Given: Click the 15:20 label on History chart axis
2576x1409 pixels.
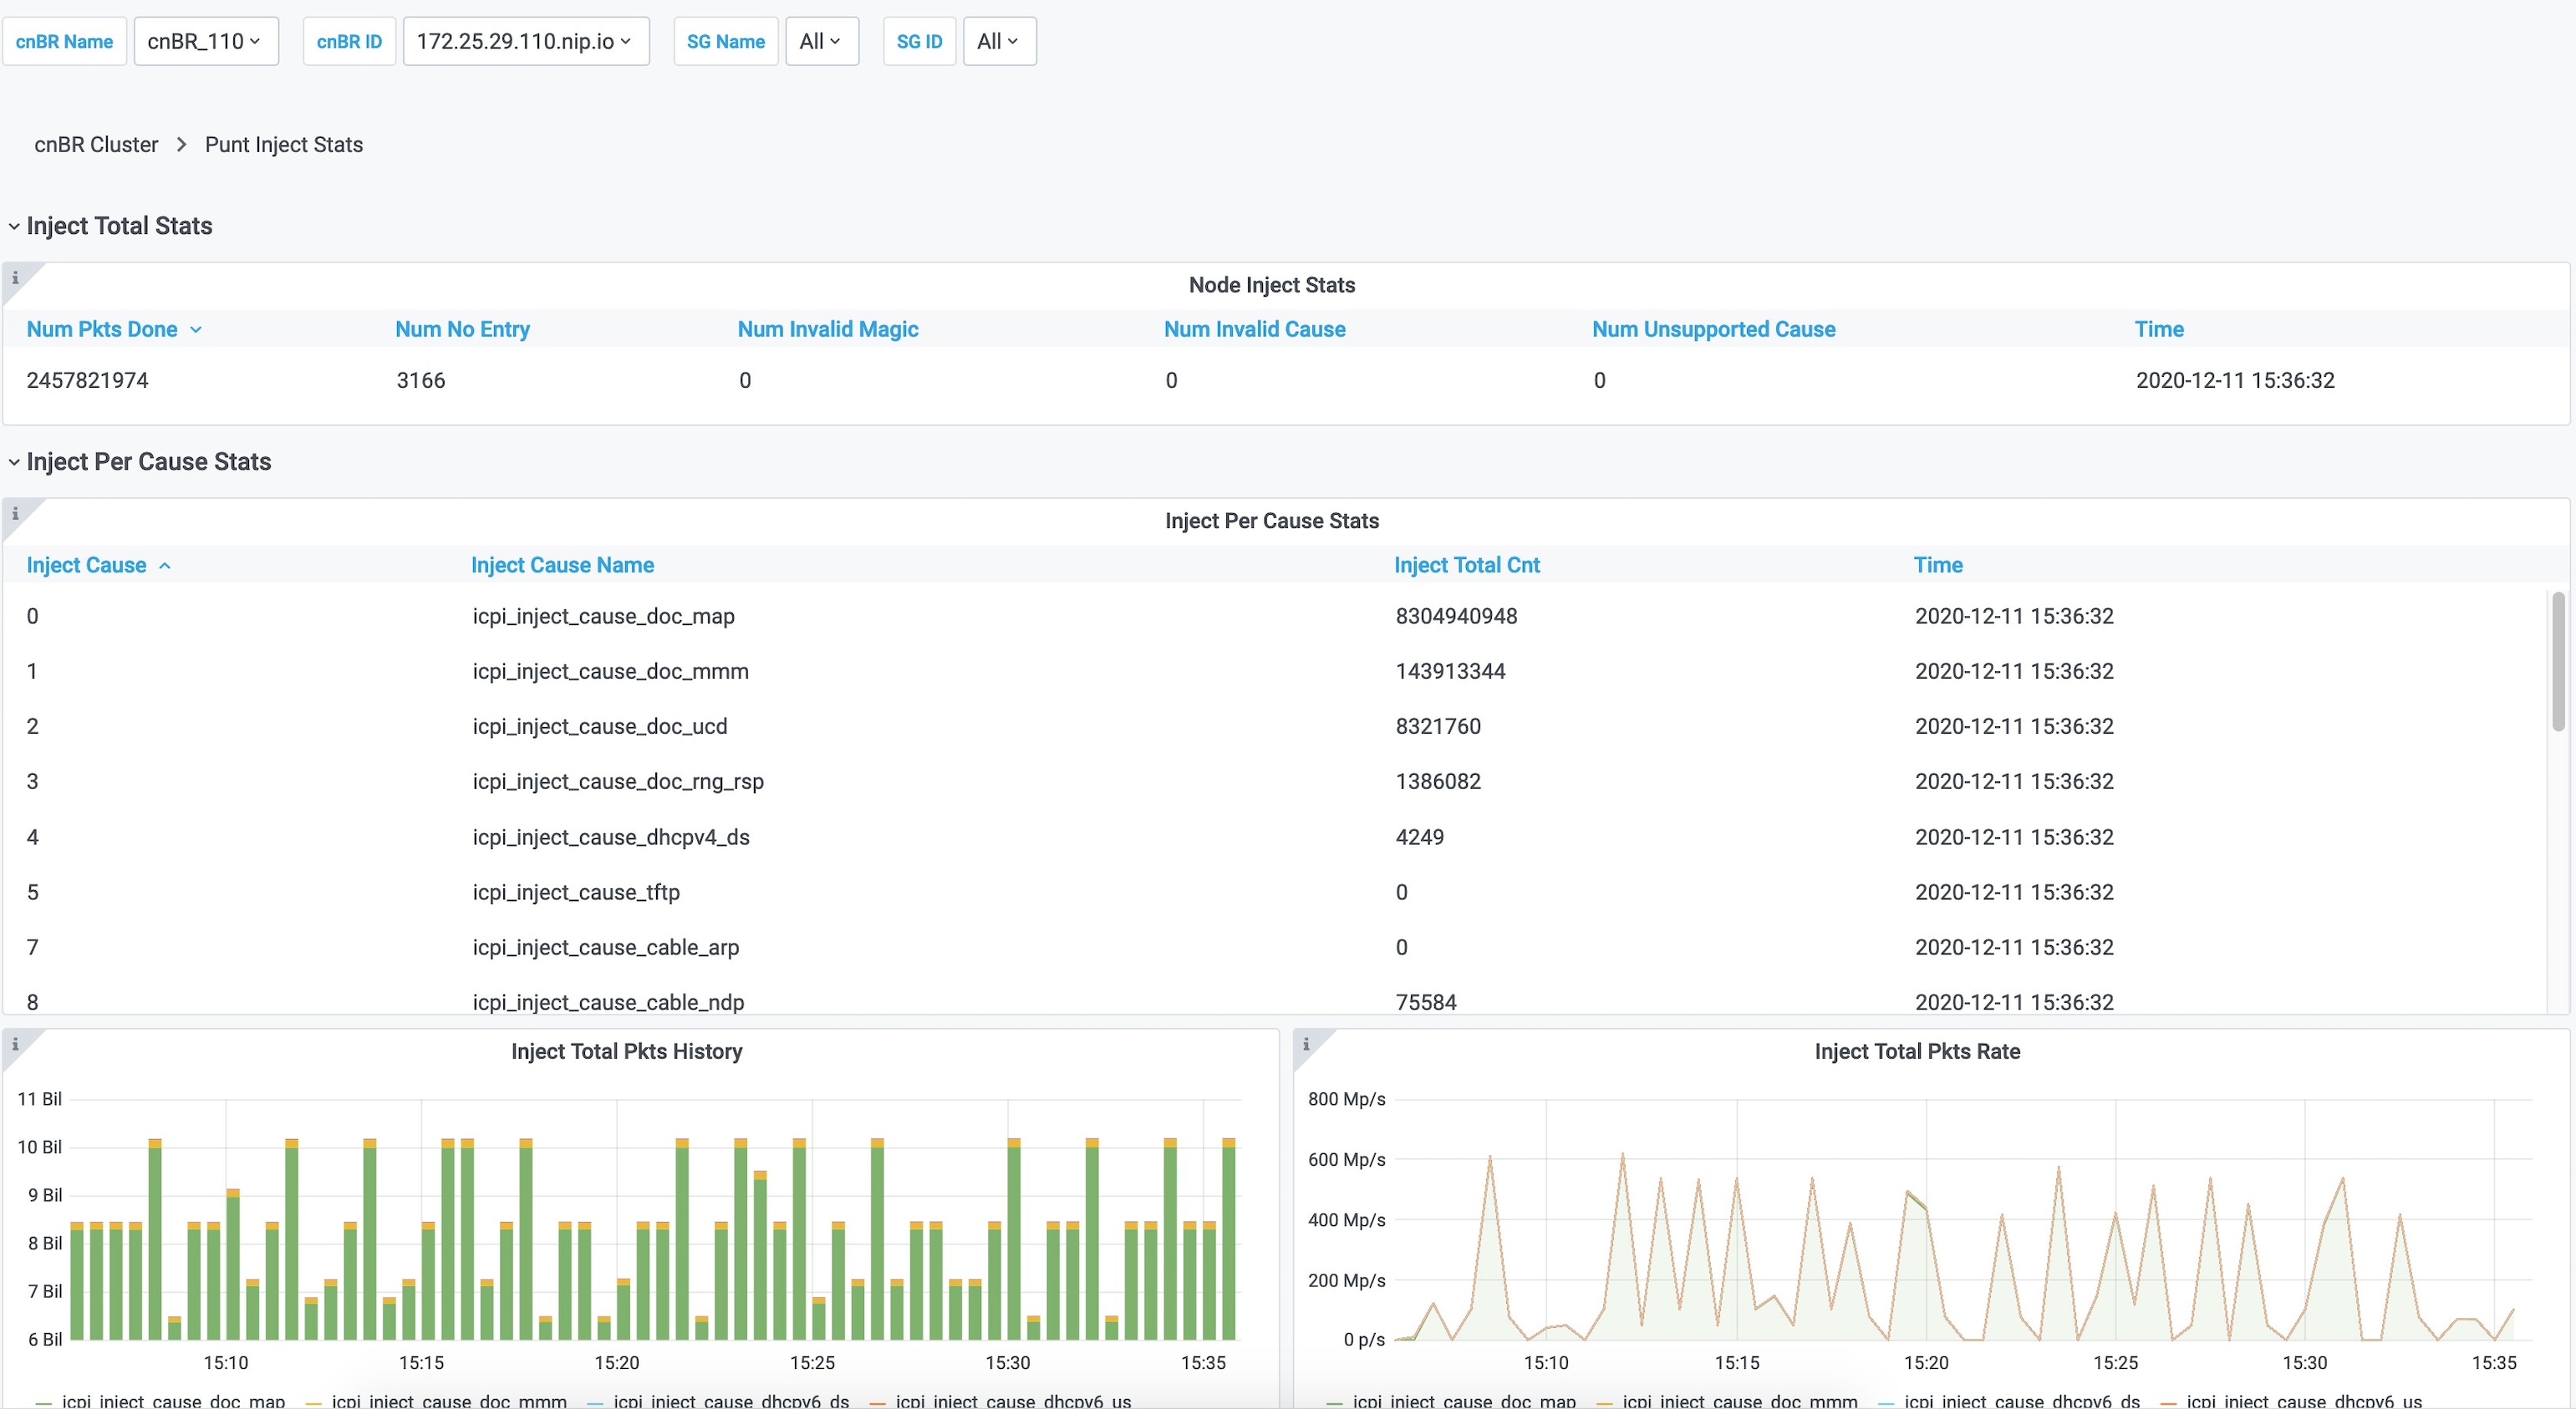Looking at the screenshot, I should 617,1363.
